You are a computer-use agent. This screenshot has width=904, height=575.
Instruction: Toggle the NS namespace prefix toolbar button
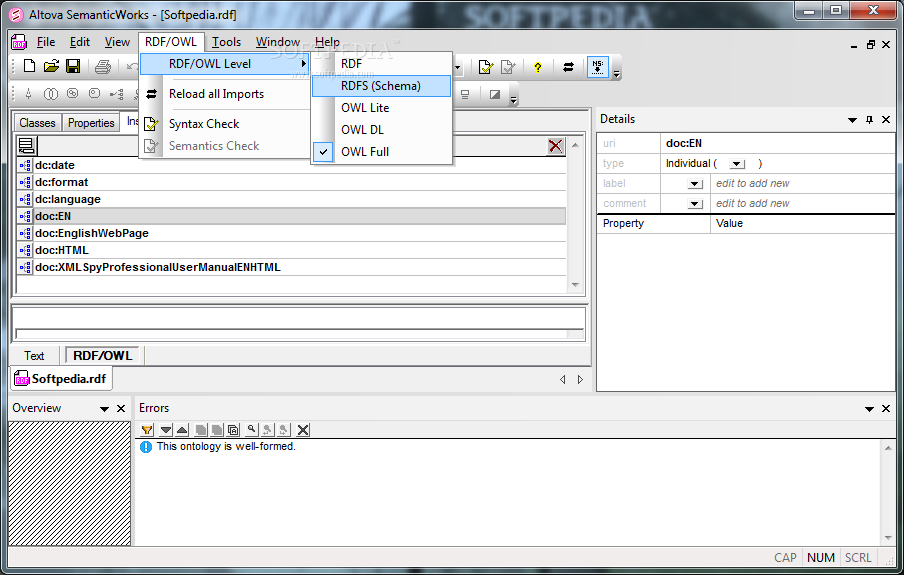tap(597, 67)
